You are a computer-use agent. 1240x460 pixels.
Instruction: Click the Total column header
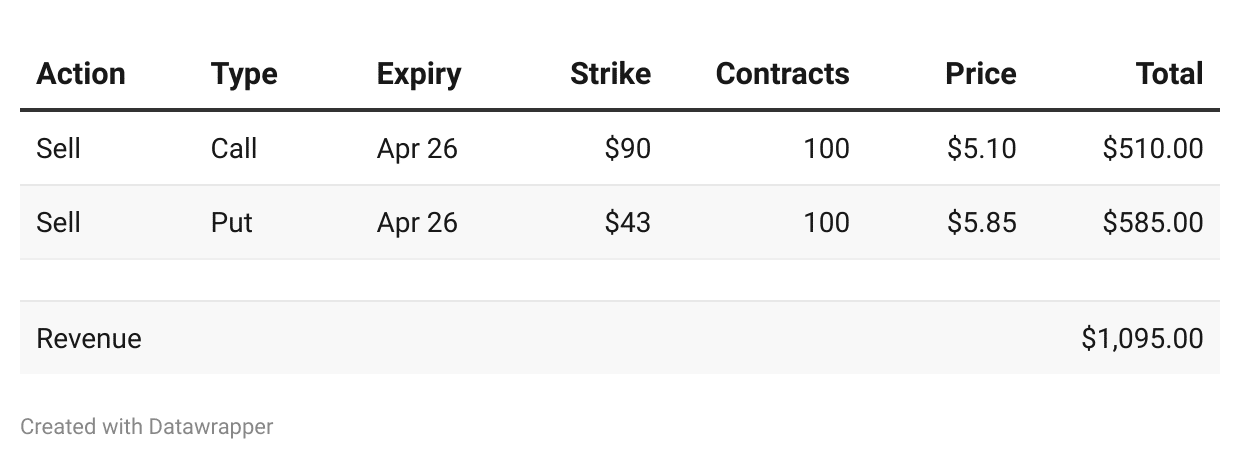coord(1169,74)
